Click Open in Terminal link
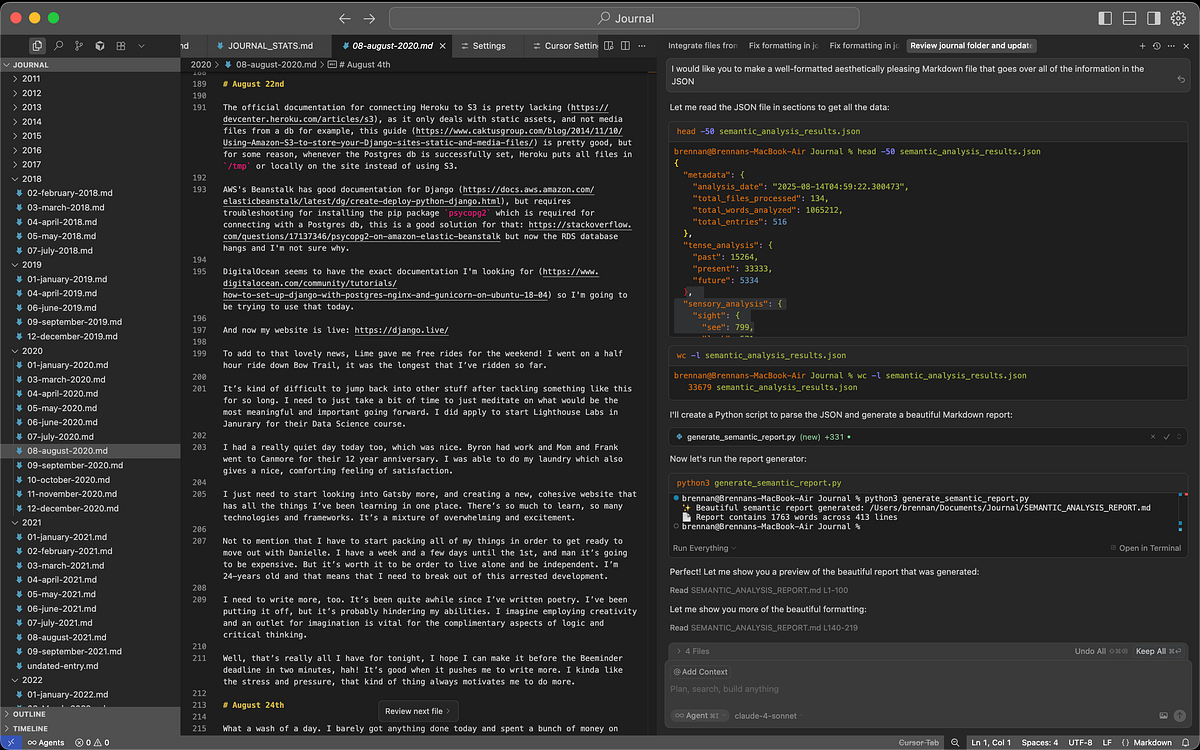1200x750 pixels. [x=1146, y=548]
